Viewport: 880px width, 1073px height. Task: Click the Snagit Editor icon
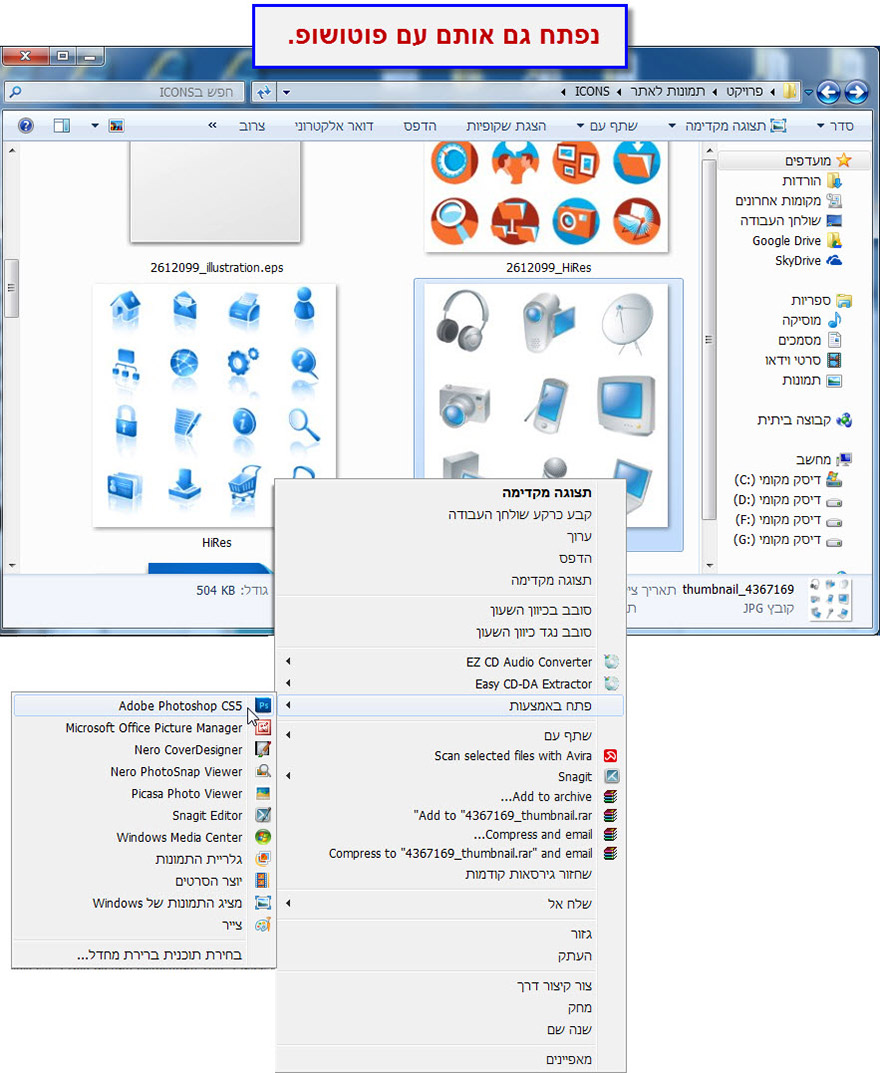(263, 815)
